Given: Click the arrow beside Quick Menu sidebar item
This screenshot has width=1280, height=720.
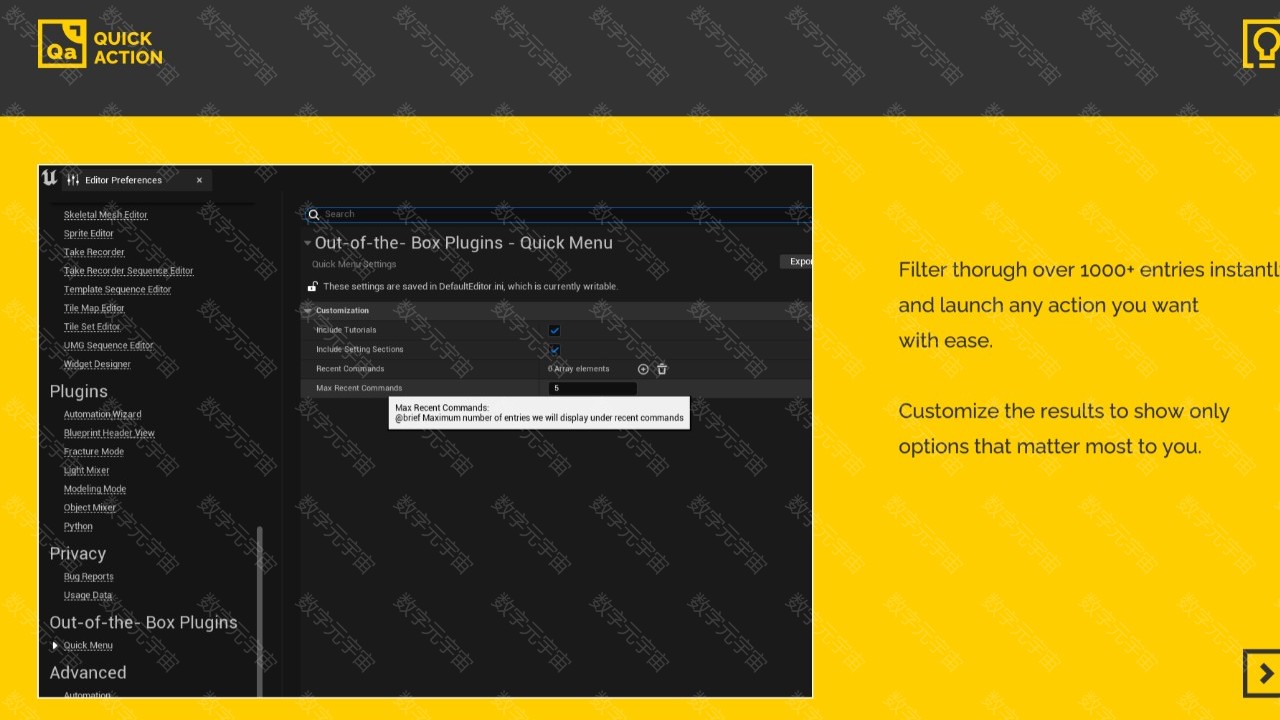Looking at the screenshot, I should coord(55,646).
